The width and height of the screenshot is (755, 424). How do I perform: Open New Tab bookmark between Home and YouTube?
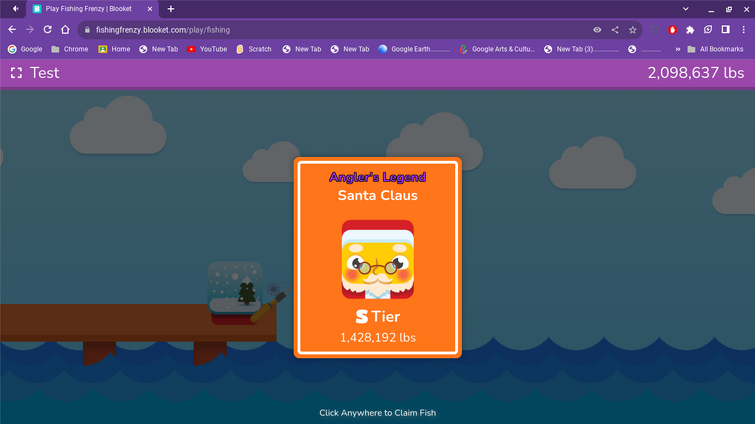pyautogui.click(x=158, y=49)
